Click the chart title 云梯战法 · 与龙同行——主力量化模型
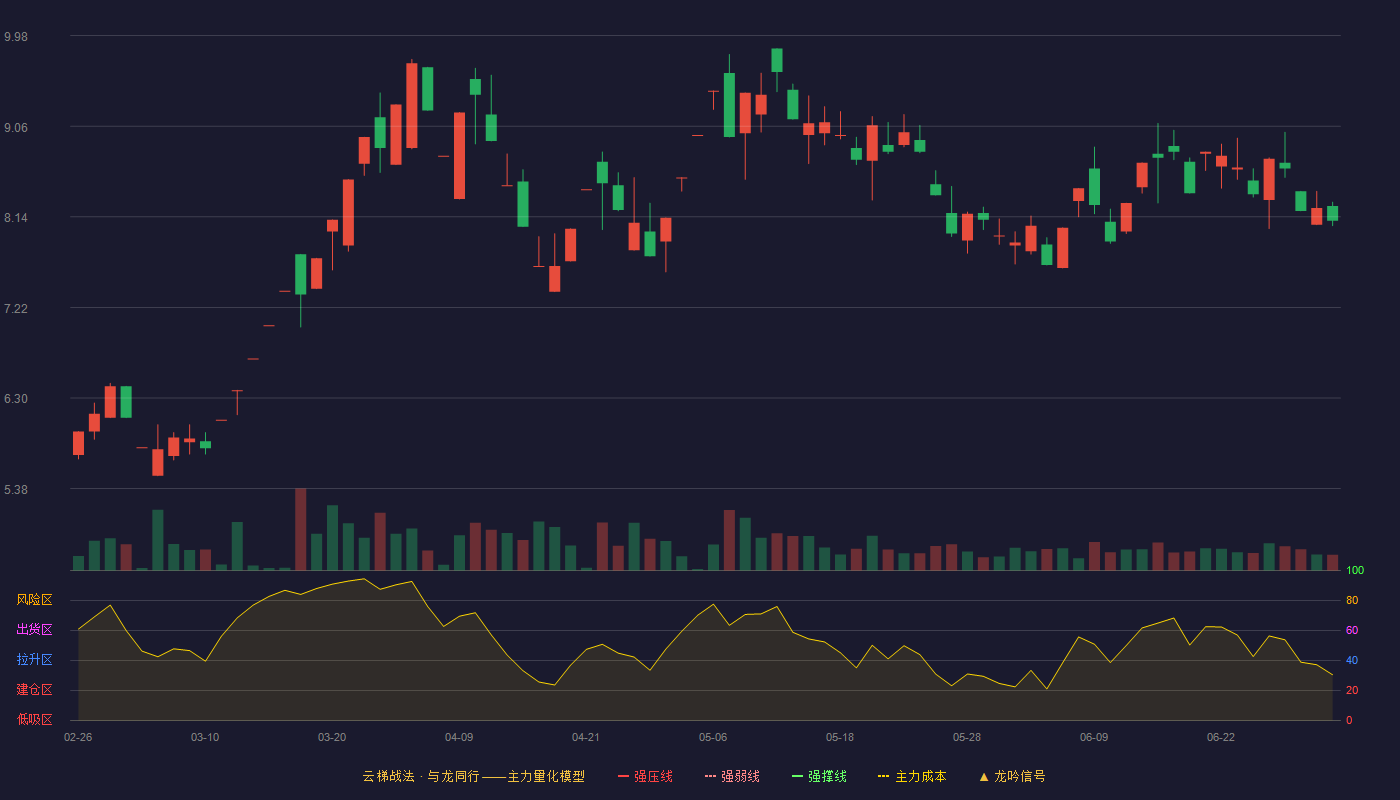This screenshot has width=1400, height=800. tap(474, 776)
